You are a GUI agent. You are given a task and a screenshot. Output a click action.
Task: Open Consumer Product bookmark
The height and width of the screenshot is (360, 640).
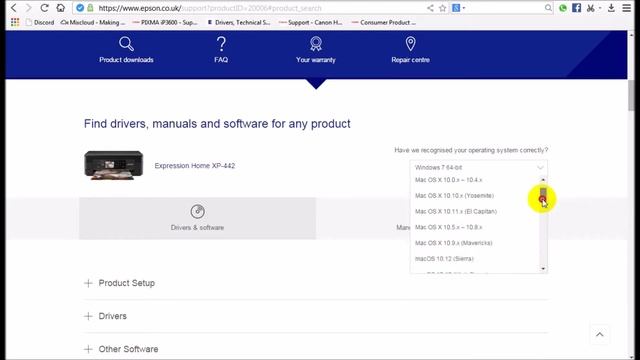coord(384,22)
